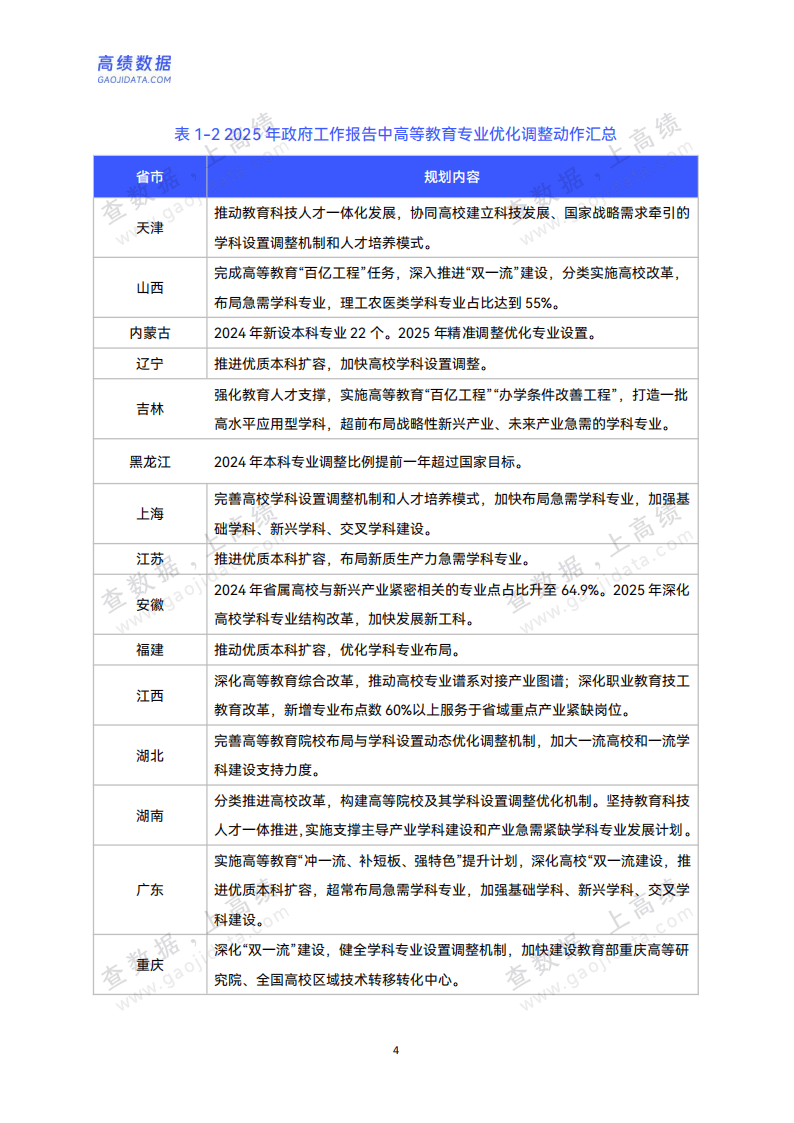Select the 重庆 province cell
This screenshot has height=1123, width=794.
[x=150, y=965]
